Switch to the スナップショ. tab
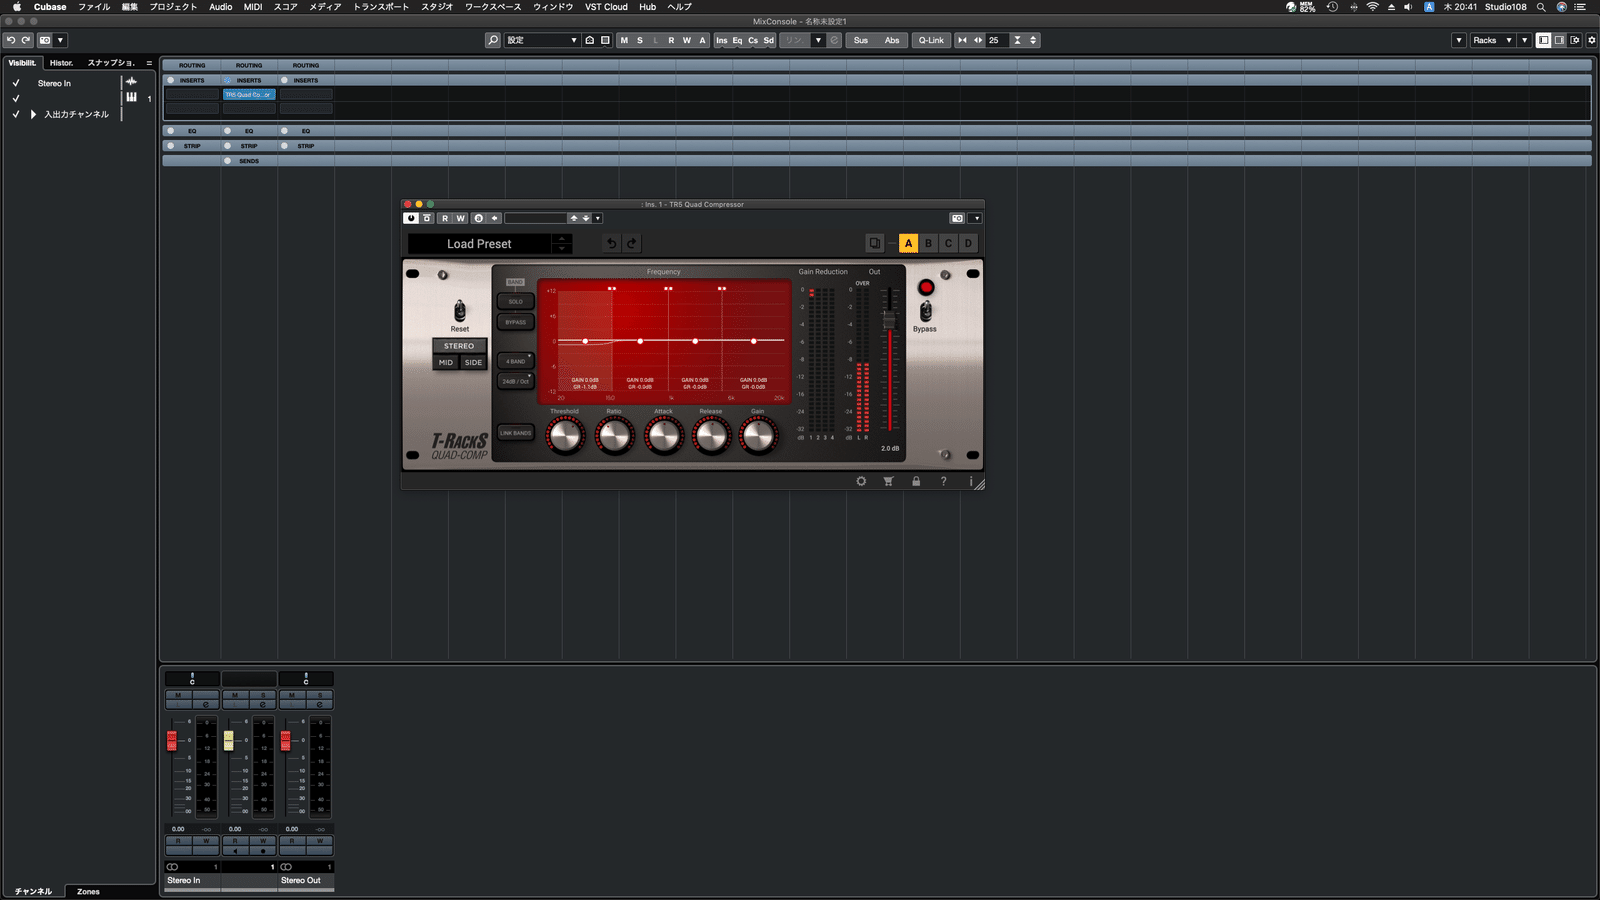Screen dimensions: 1600x900 click(x=111, y=63)
